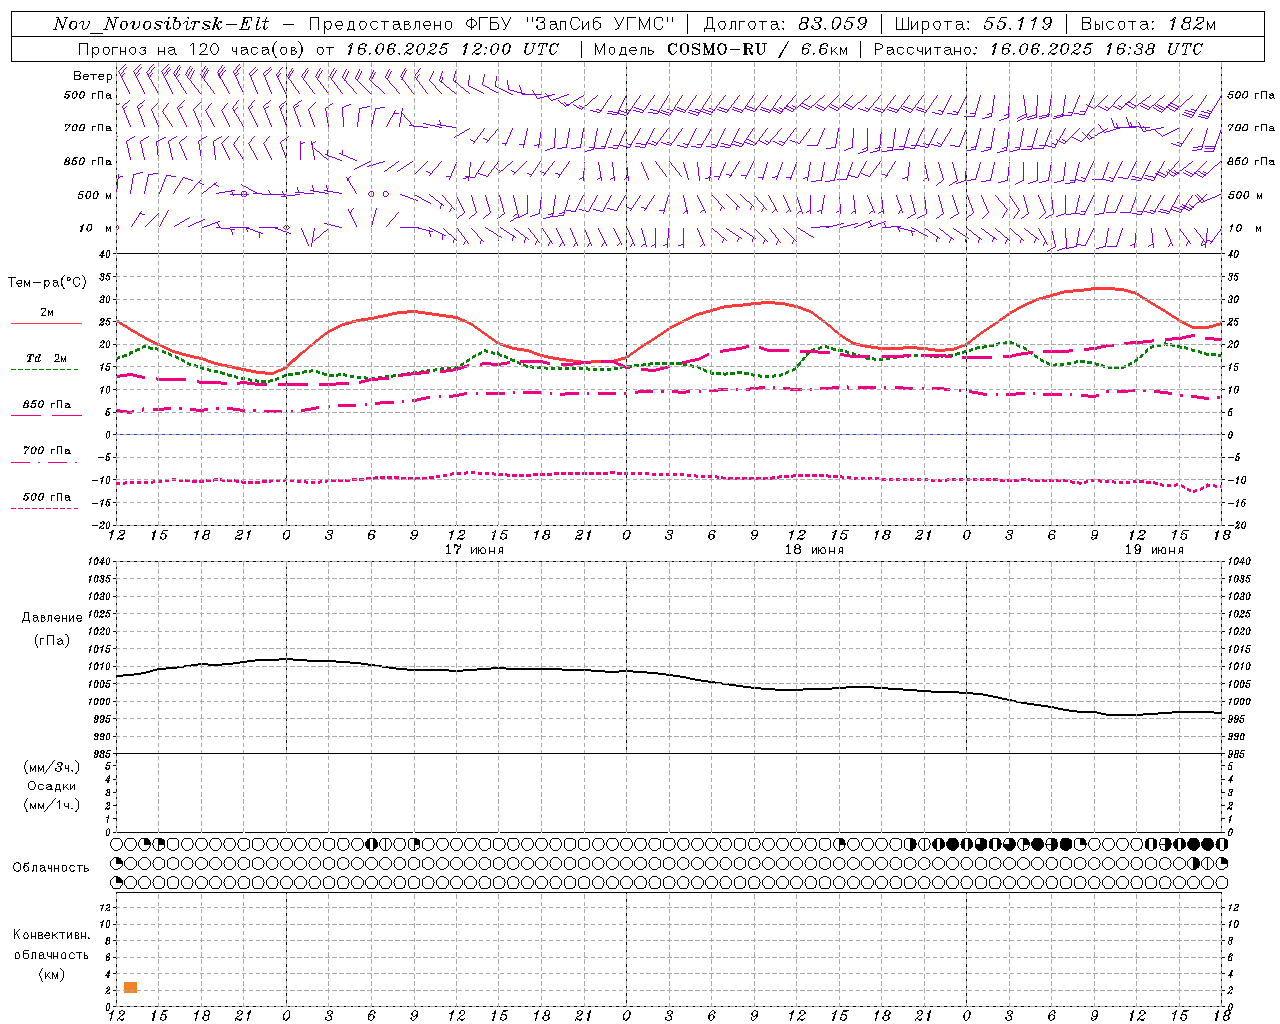The image size is (1280, 1024).
Task: Click the dash-dot line under the "700 гПа" temperature legend
Action: click(45, 462)
